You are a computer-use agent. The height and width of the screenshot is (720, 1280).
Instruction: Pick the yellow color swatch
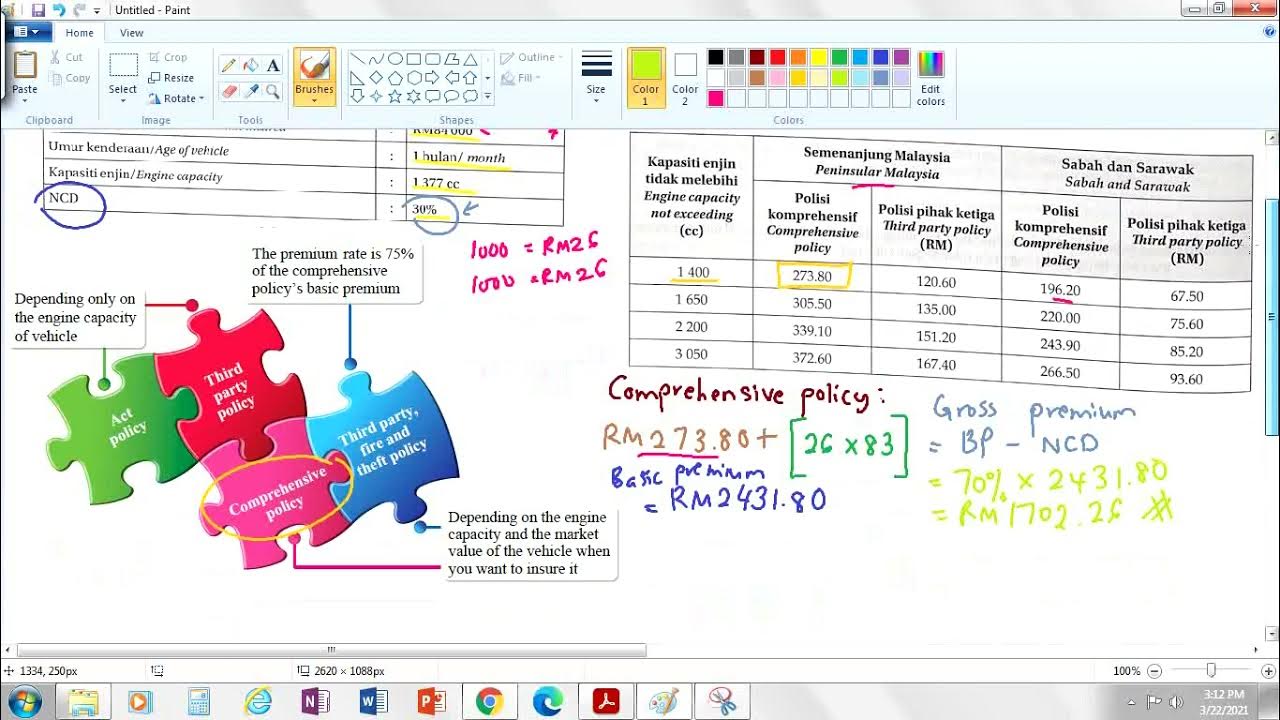(819, 57)
